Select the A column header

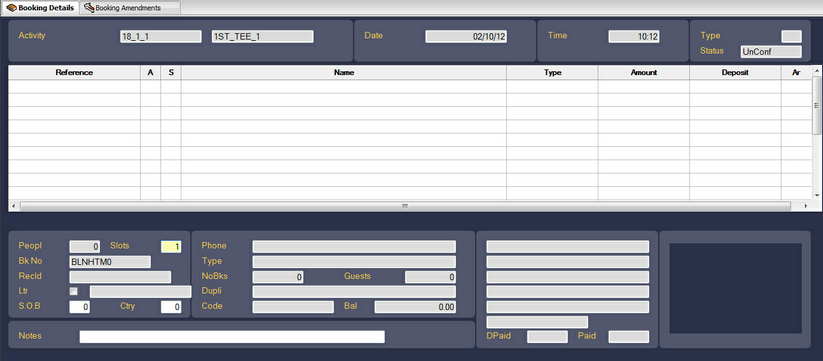151,72
